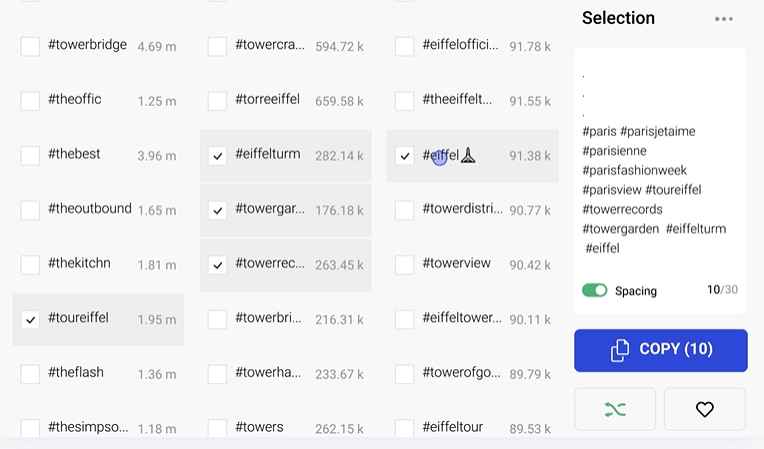The height and width of the screenshot is (449, 764).
Task: Uncheck the #eiffelturm checkbox
Action: tap(218, 156)
